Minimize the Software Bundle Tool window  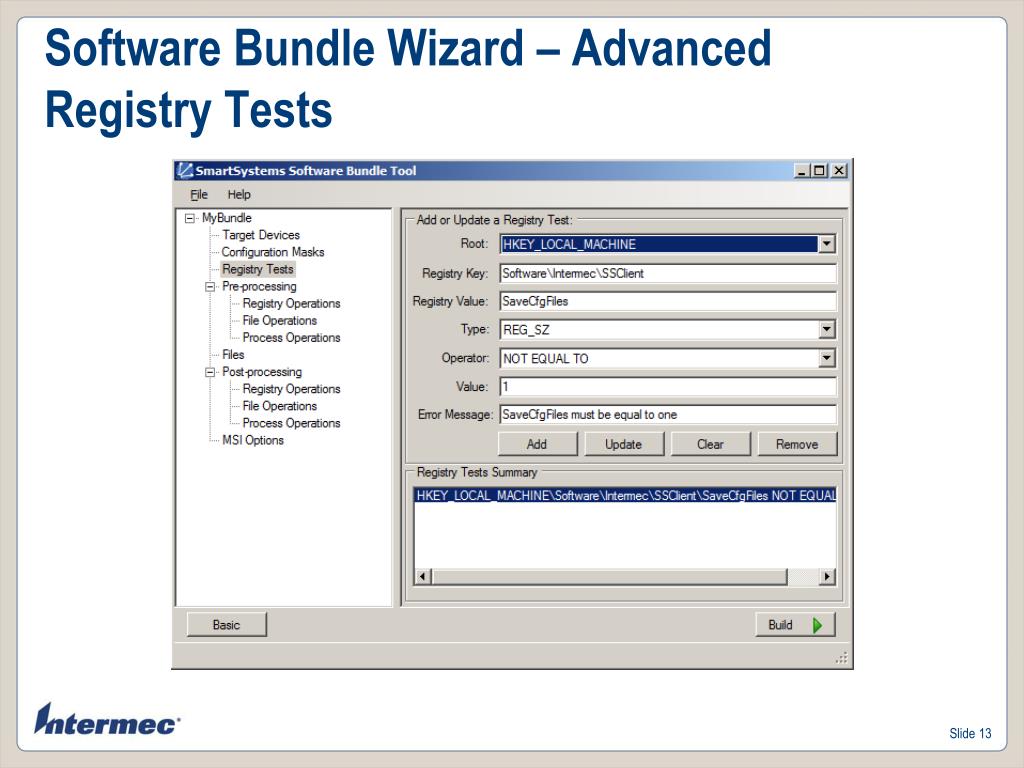coord(802,171)
